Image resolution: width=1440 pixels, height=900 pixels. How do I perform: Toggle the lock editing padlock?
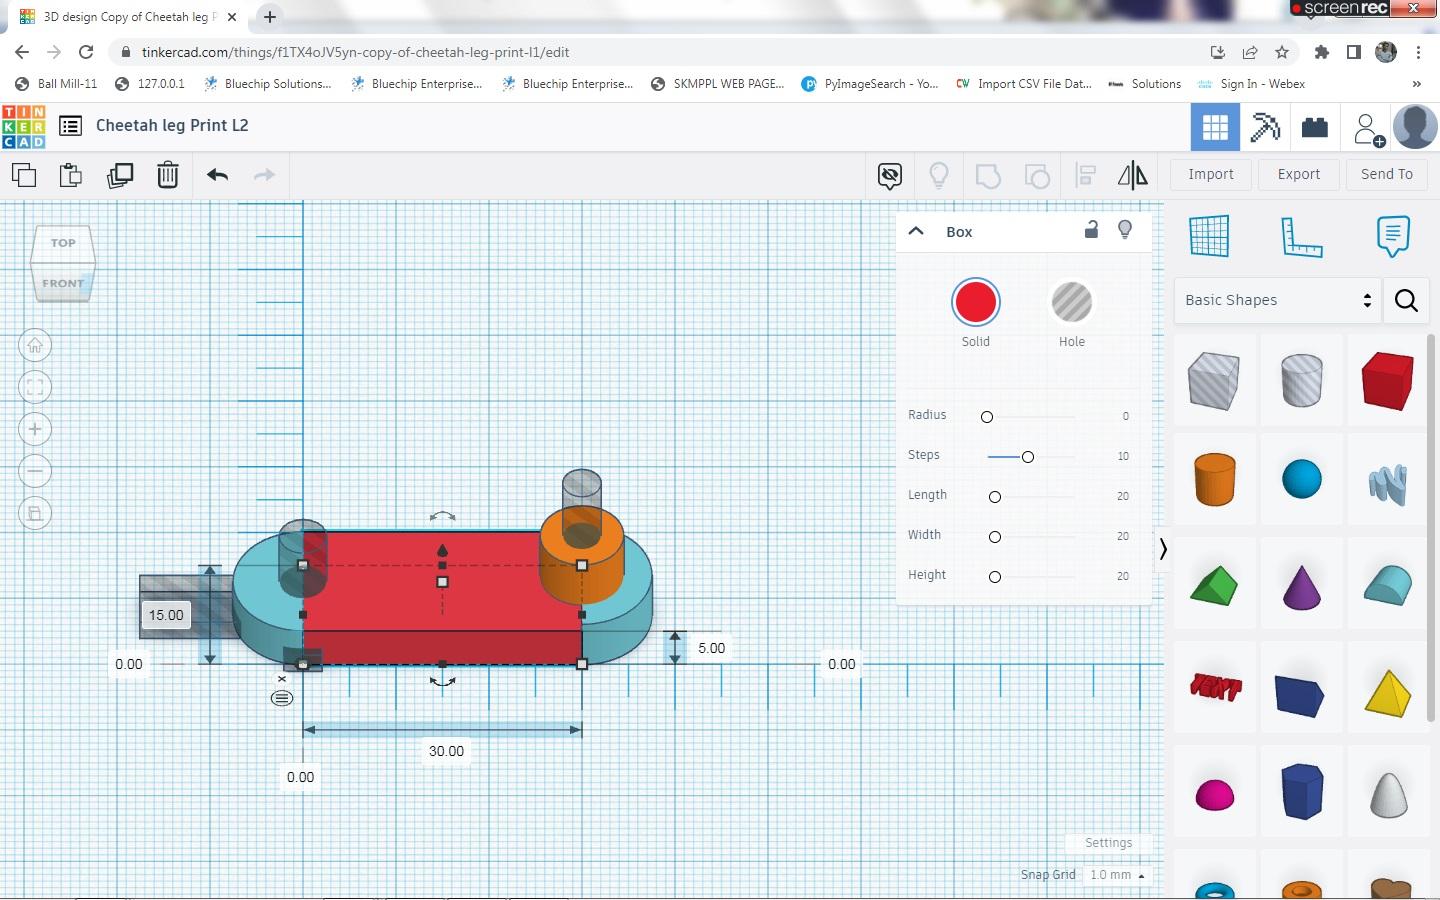(x=1091, y=230)
